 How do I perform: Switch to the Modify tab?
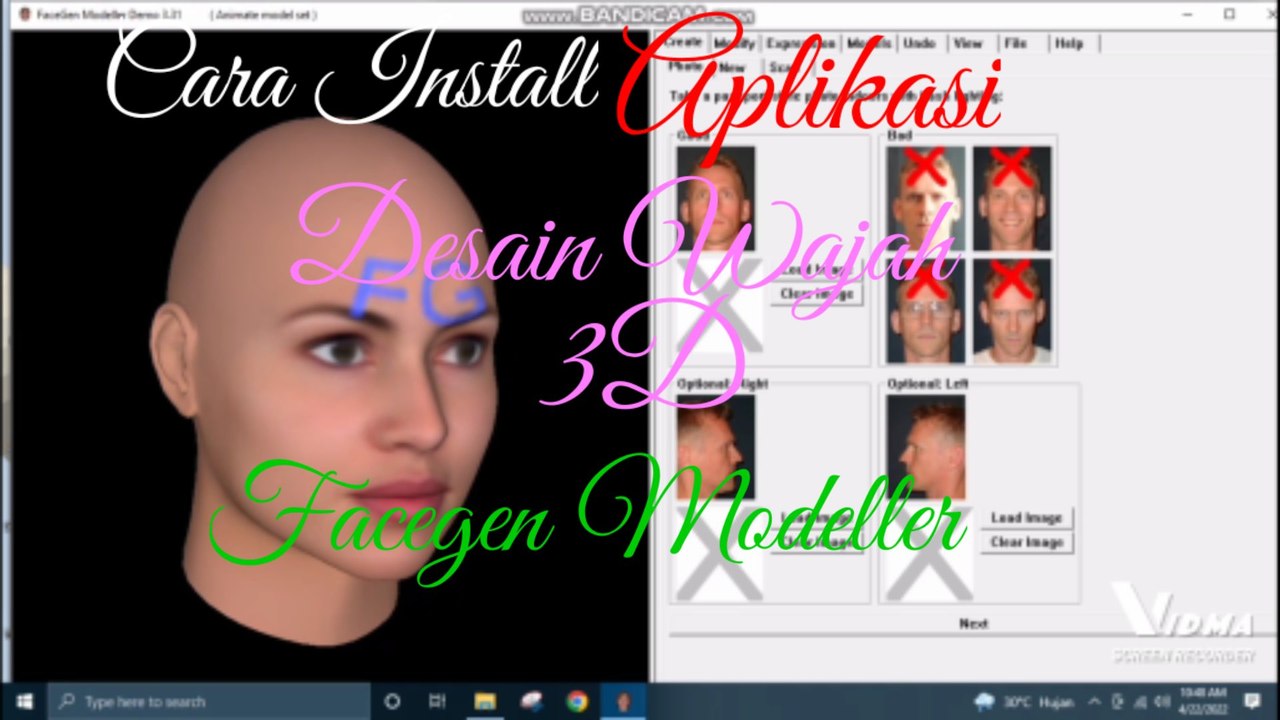pyautogui.click(x=735, y=43)
